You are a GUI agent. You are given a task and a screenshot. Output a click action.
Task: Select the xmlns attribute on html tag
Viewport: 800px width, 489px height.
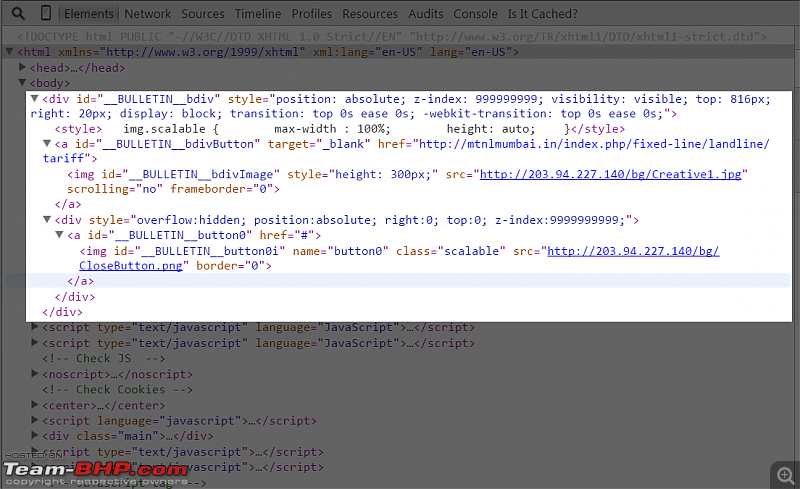182,52
